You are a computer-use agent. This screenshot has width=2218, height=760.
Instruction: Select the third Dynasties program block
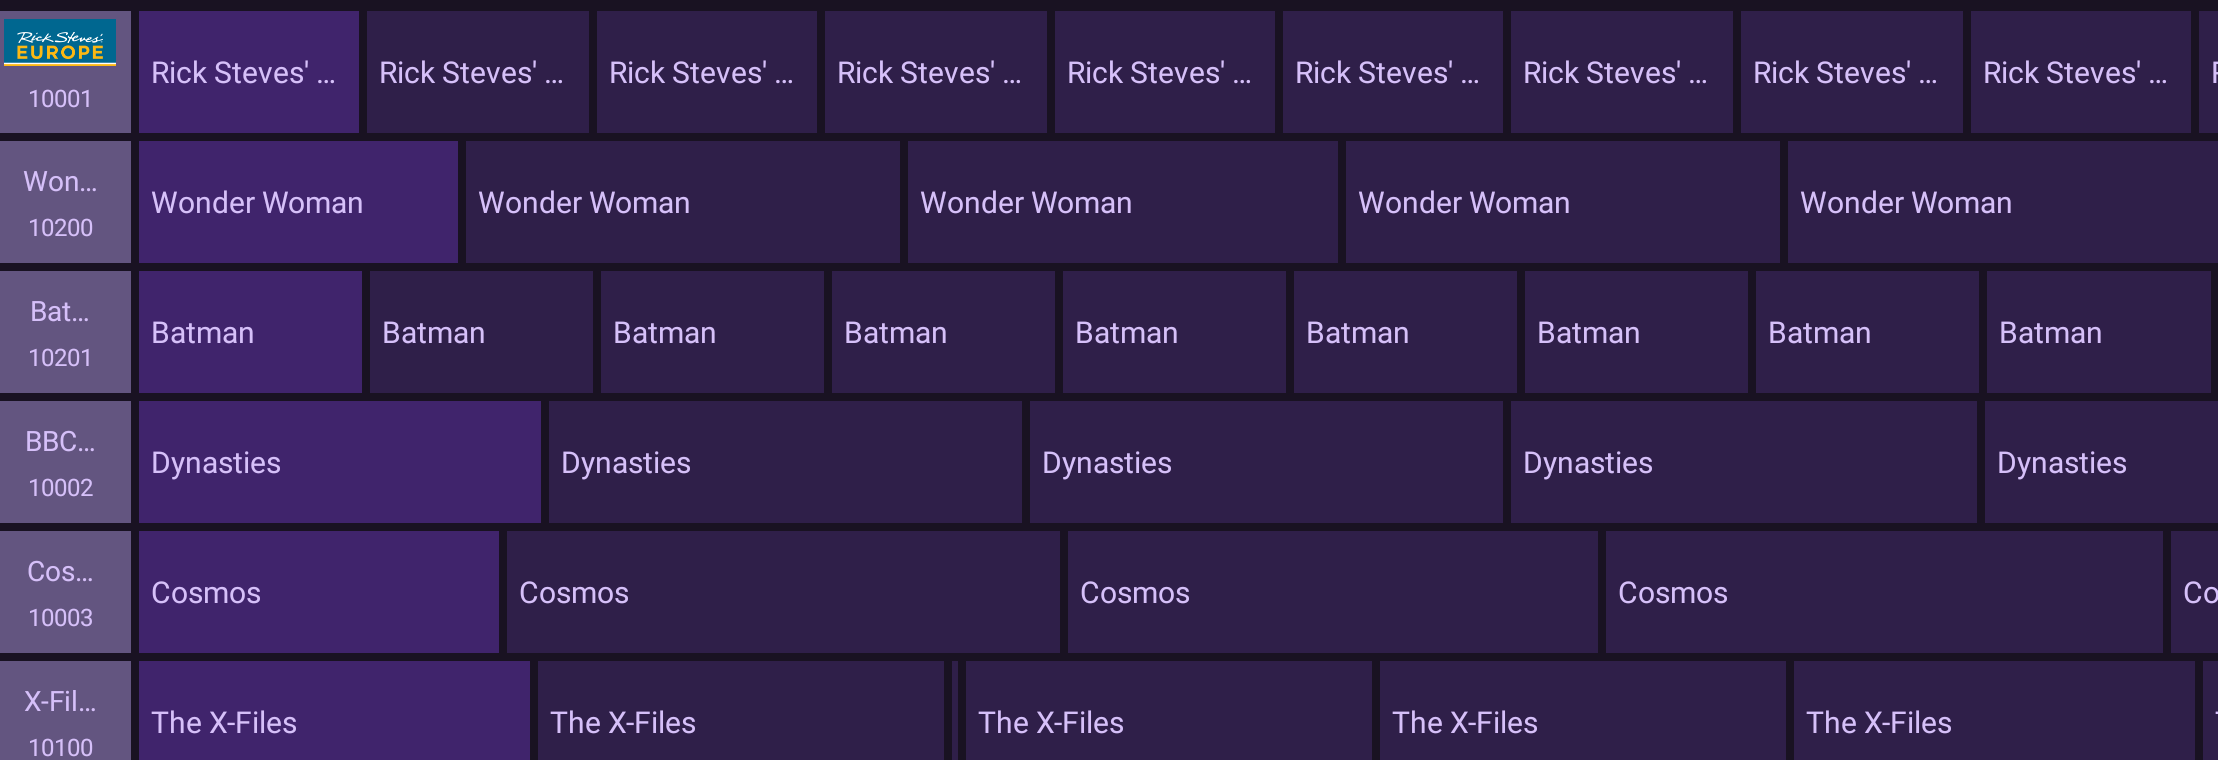point(1266,463)
